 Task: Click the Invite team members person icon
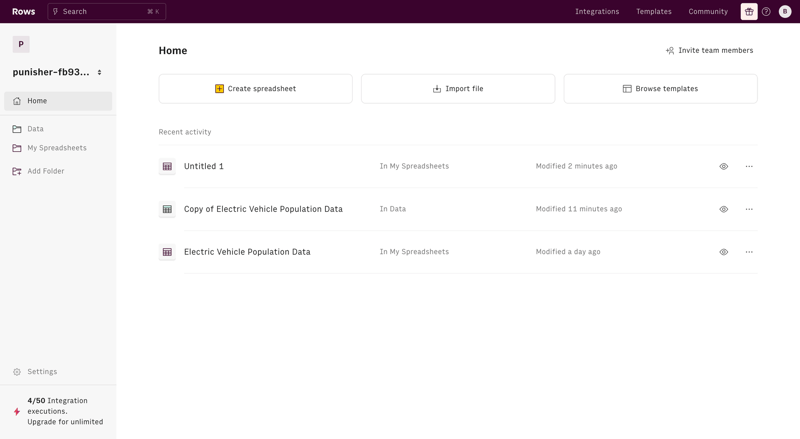coord(670,51)
